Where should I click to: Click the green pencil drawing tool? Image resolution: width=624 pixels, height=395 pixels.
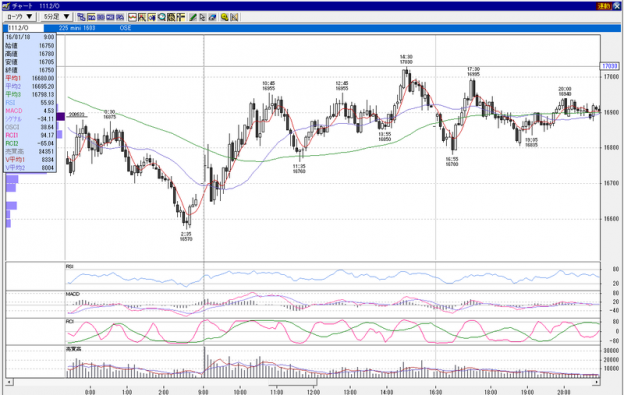(193, 17)
